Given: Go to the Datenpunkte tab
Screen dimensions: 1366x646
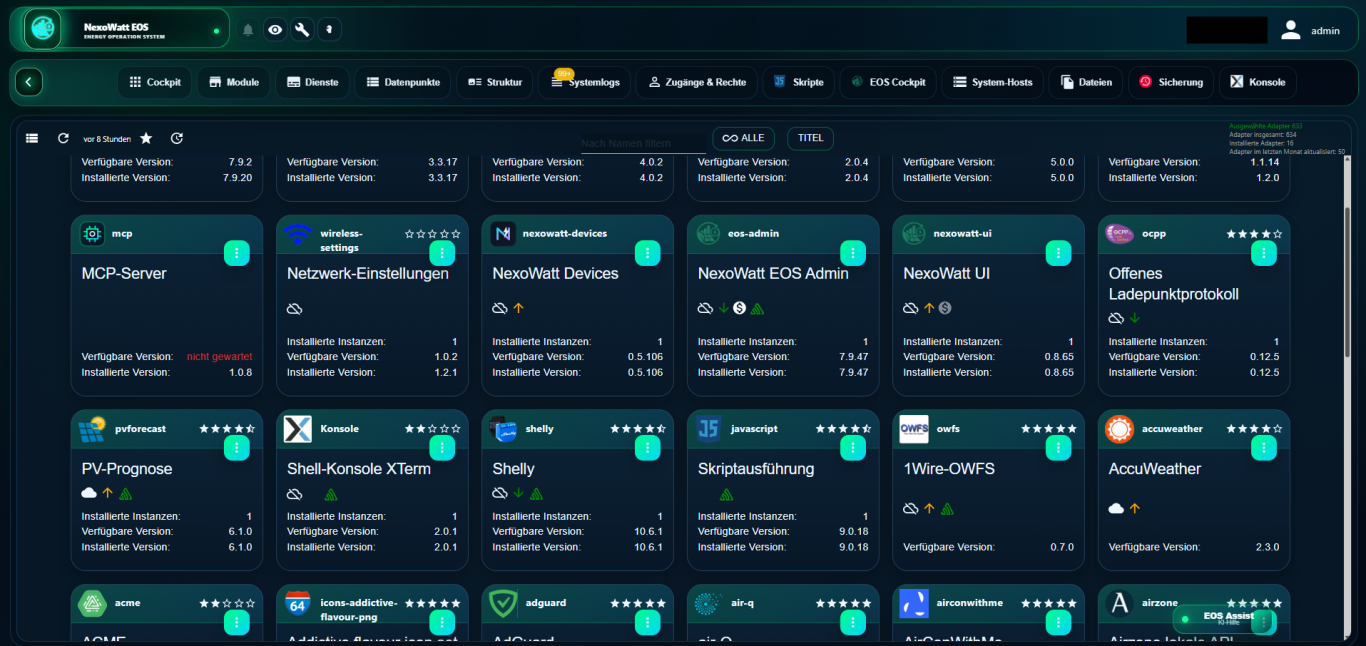Looking at the screenshot, I should [x=403, y=82].
